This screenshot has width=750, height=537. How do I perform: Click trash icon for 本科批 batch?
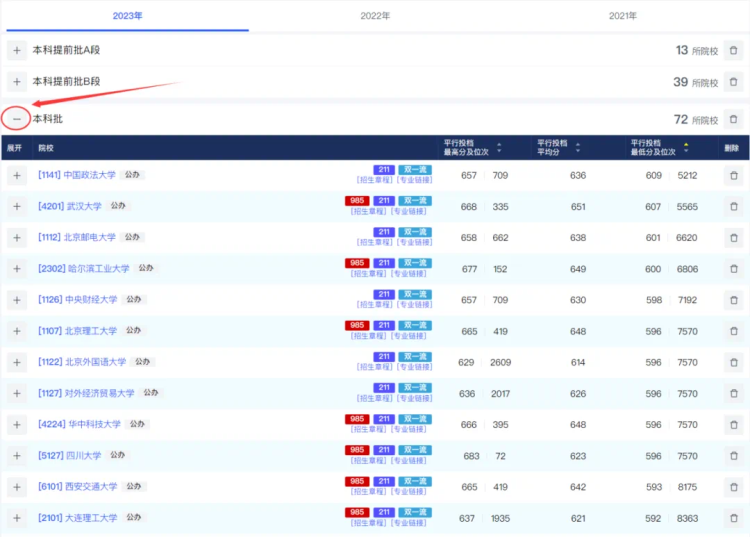(x=733, y=119)
